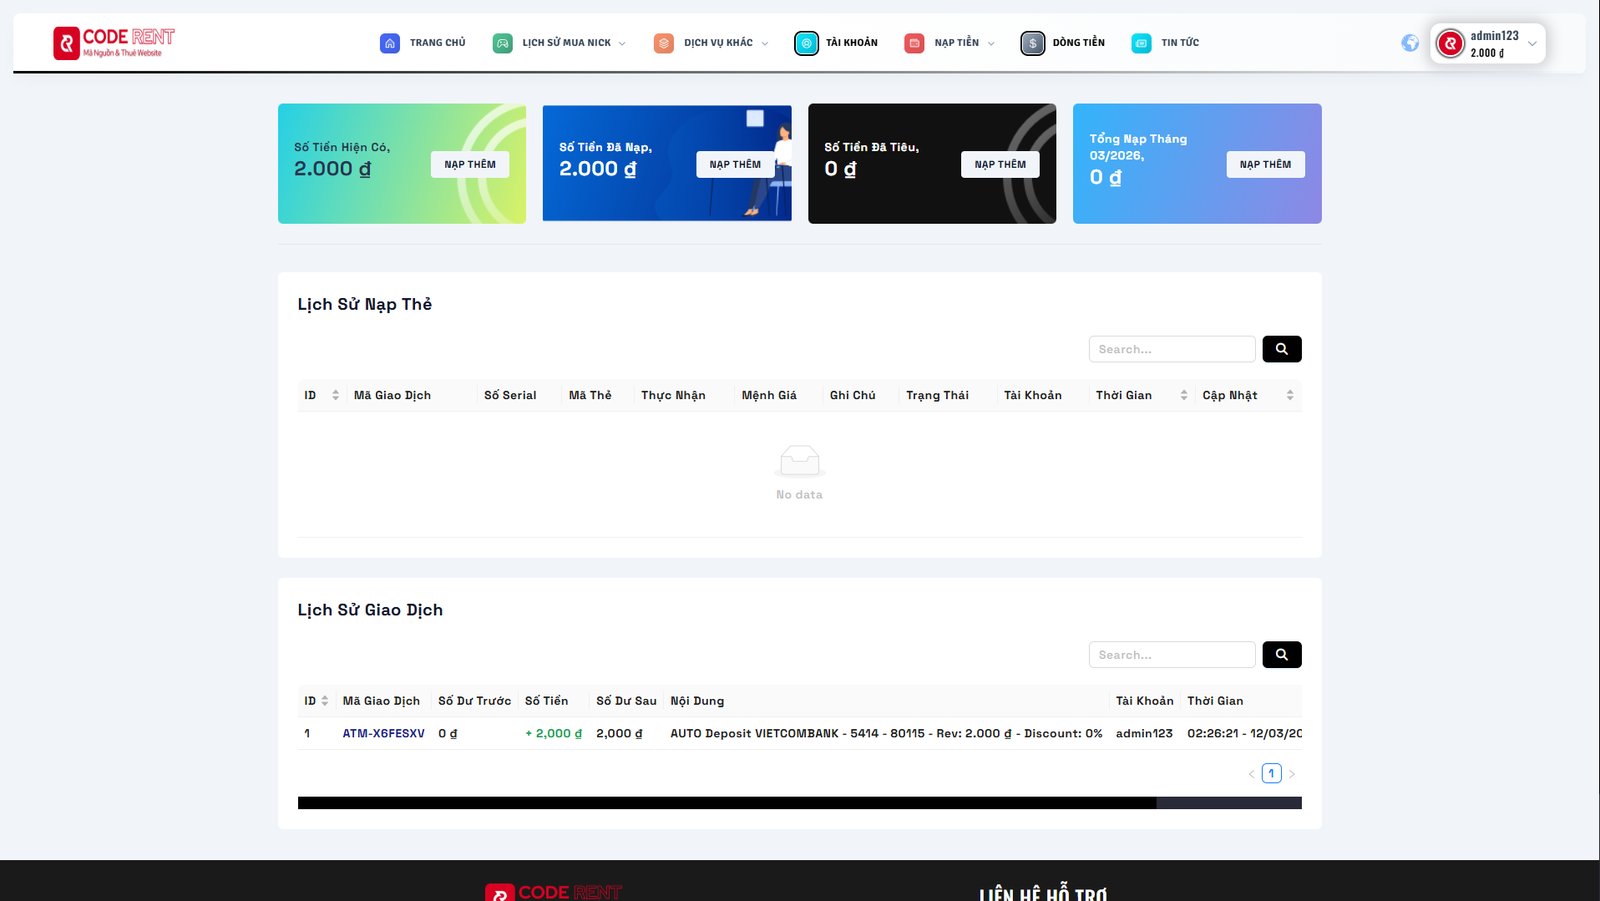Viewport: 1600px width, 901px height.
Task: Toggle sorting on Thời Gian column
Action: [x=1184, y=394]
